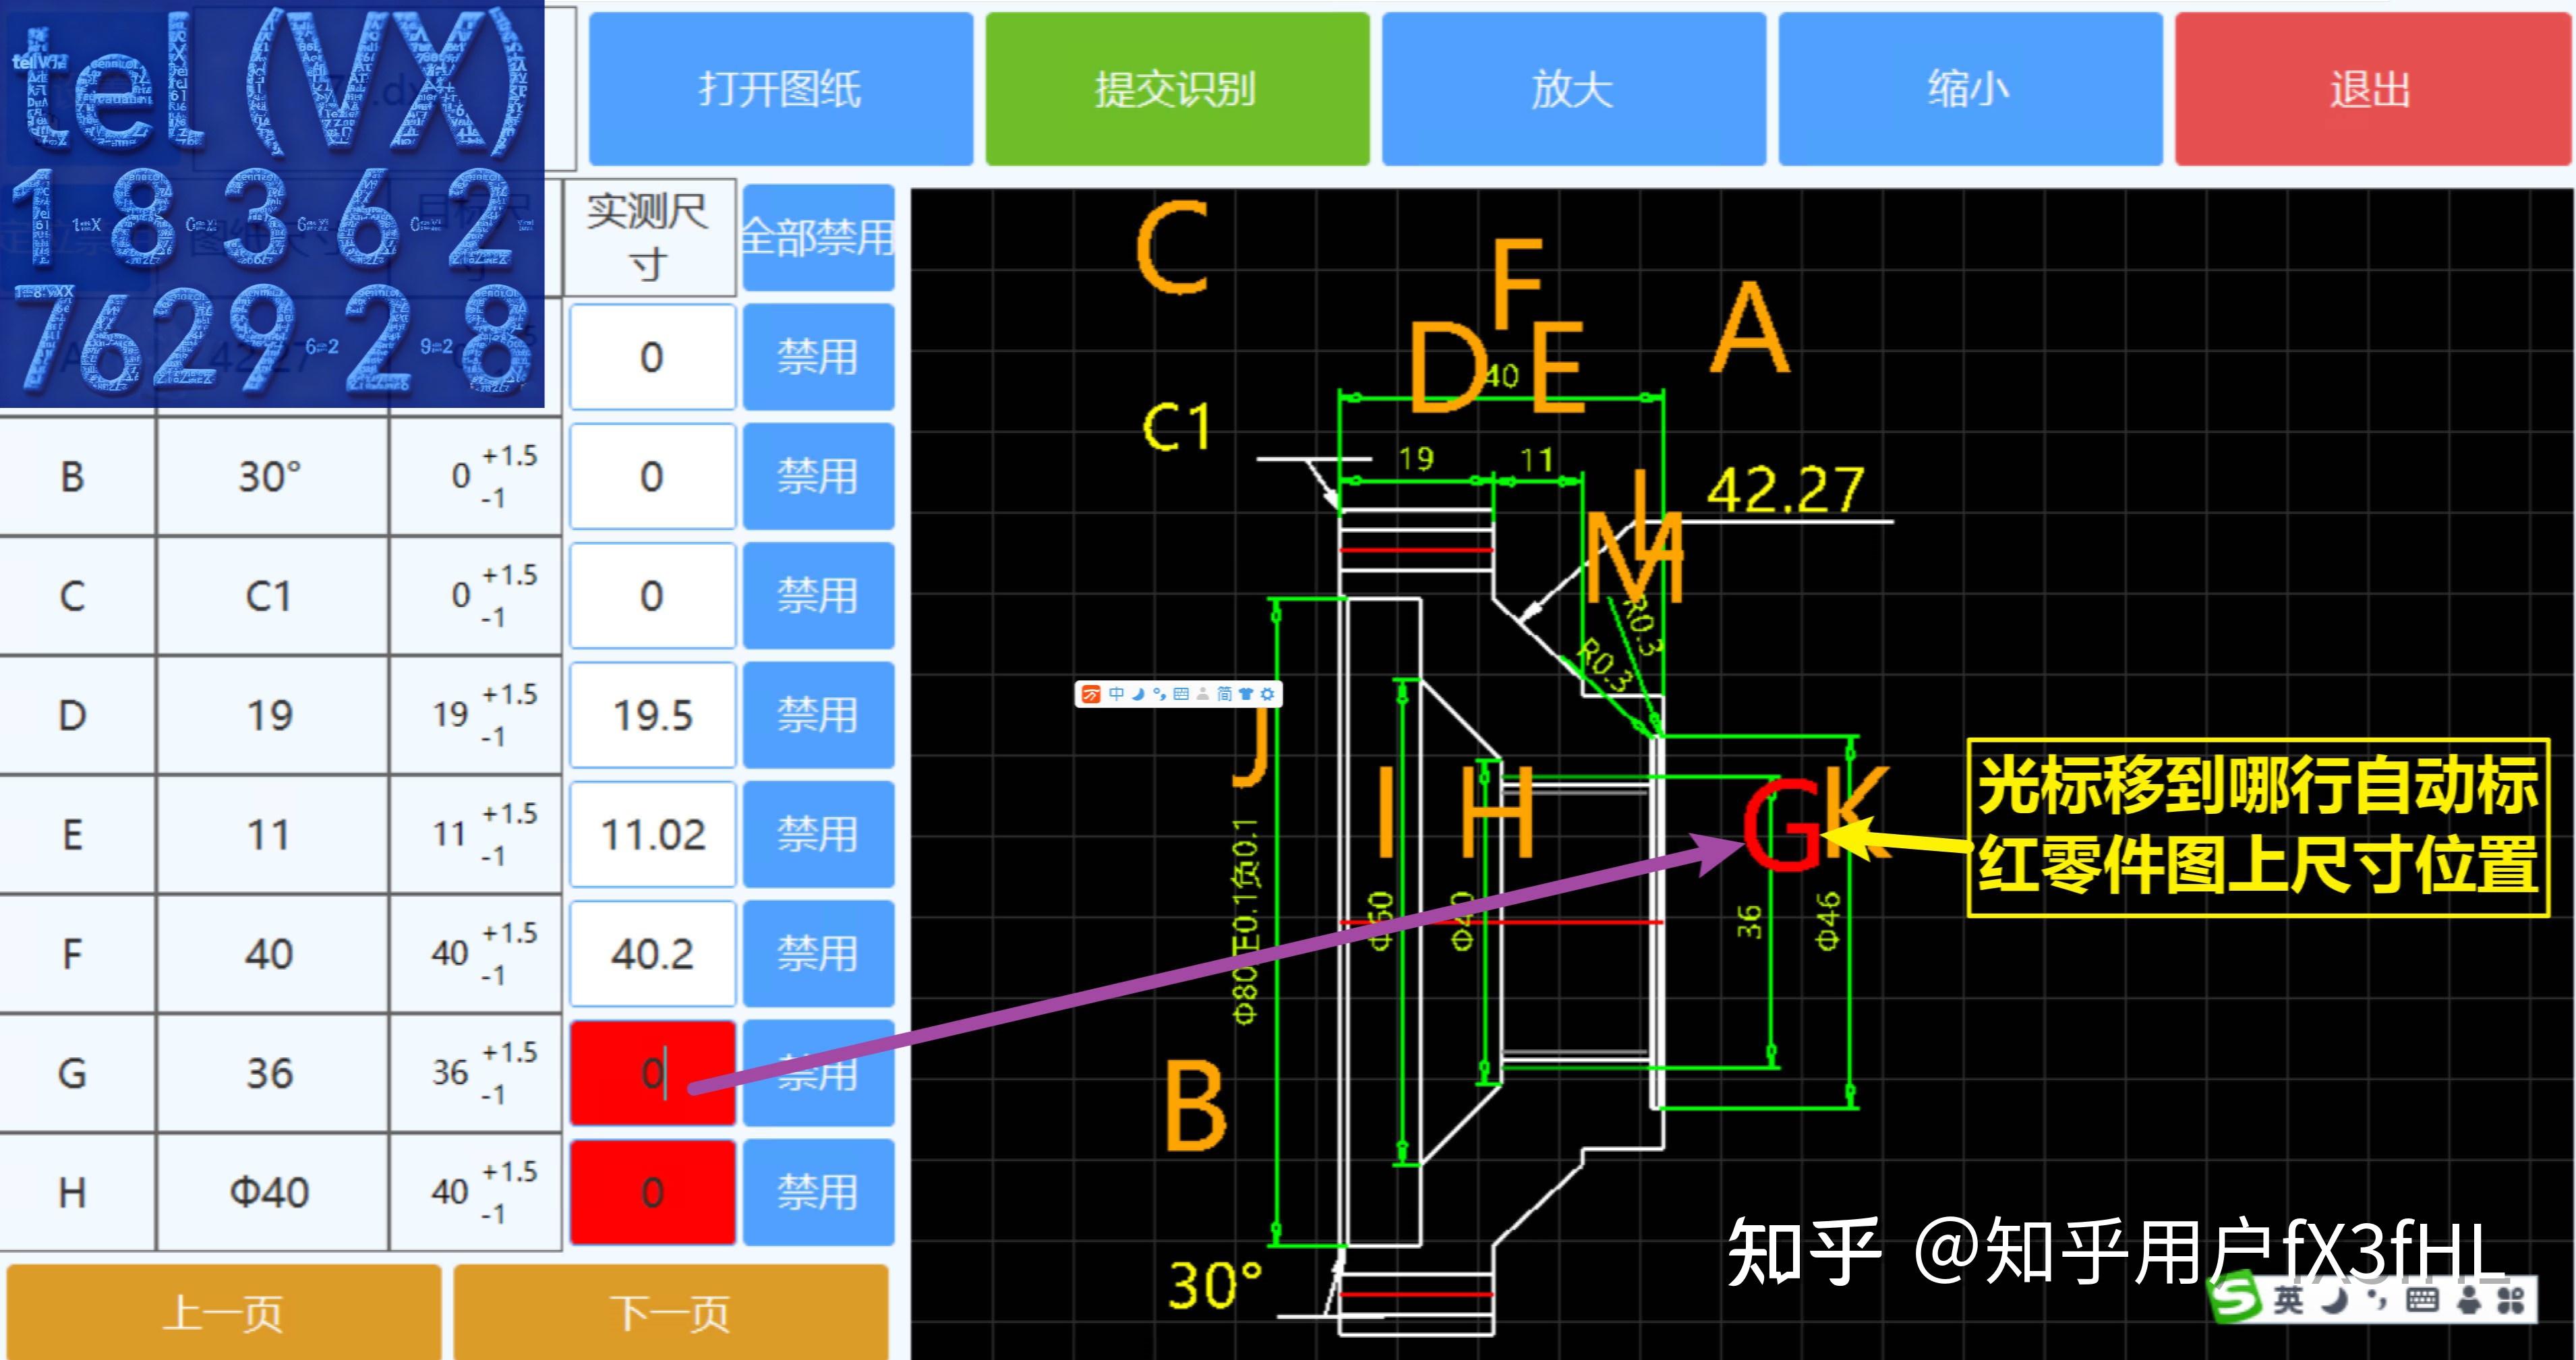
Task: Open four-leaf toolbox icon on Sogou bar
Action: point(2510,1300)
